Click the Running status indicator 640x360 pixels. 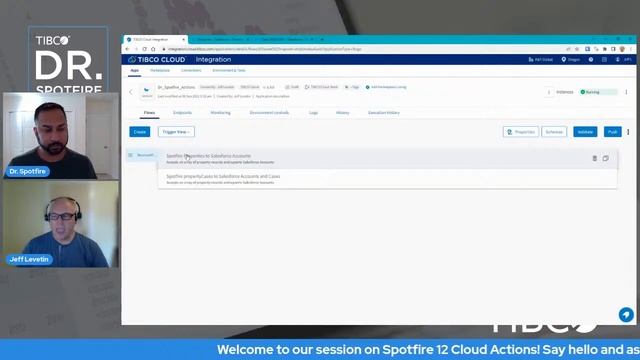pos(598,92)
